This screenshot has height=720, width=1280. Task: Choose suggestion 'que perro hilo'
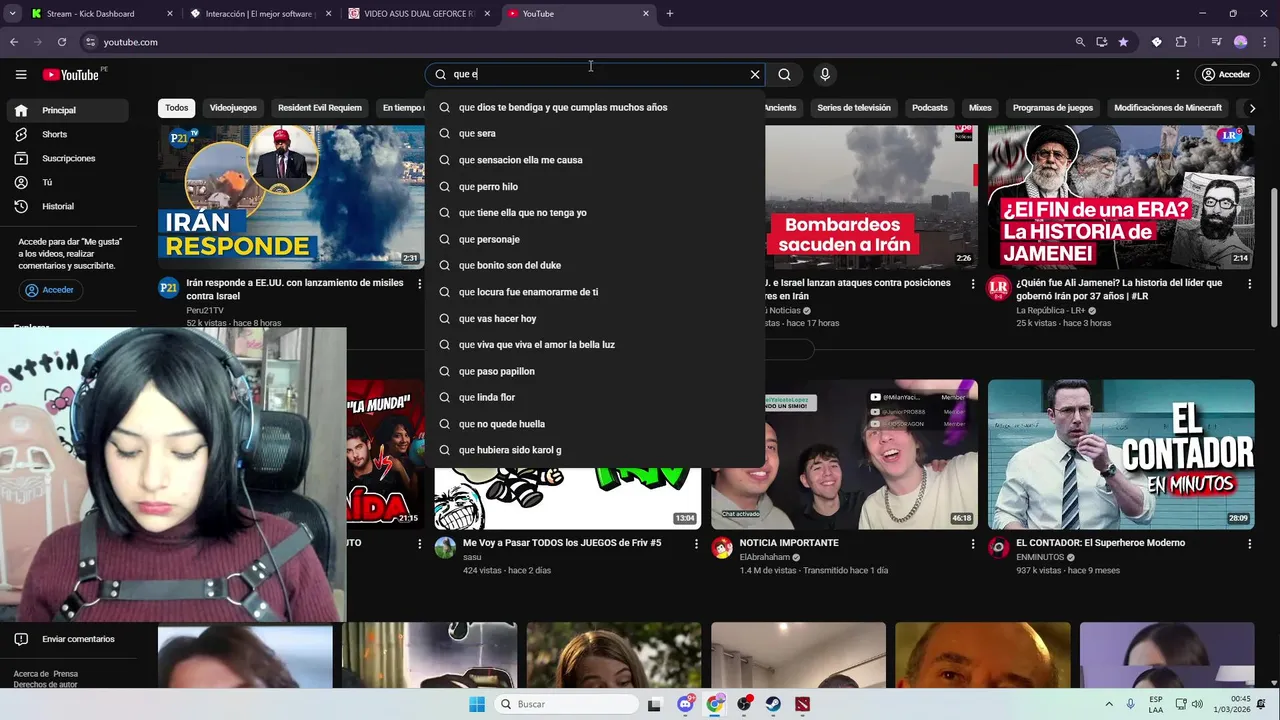595,187
